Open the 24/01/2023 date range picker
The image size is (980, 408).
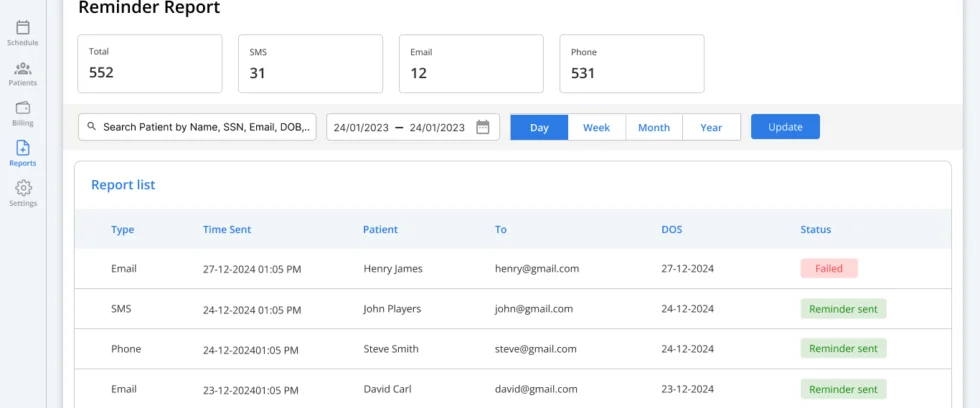[x=399, y=127]
